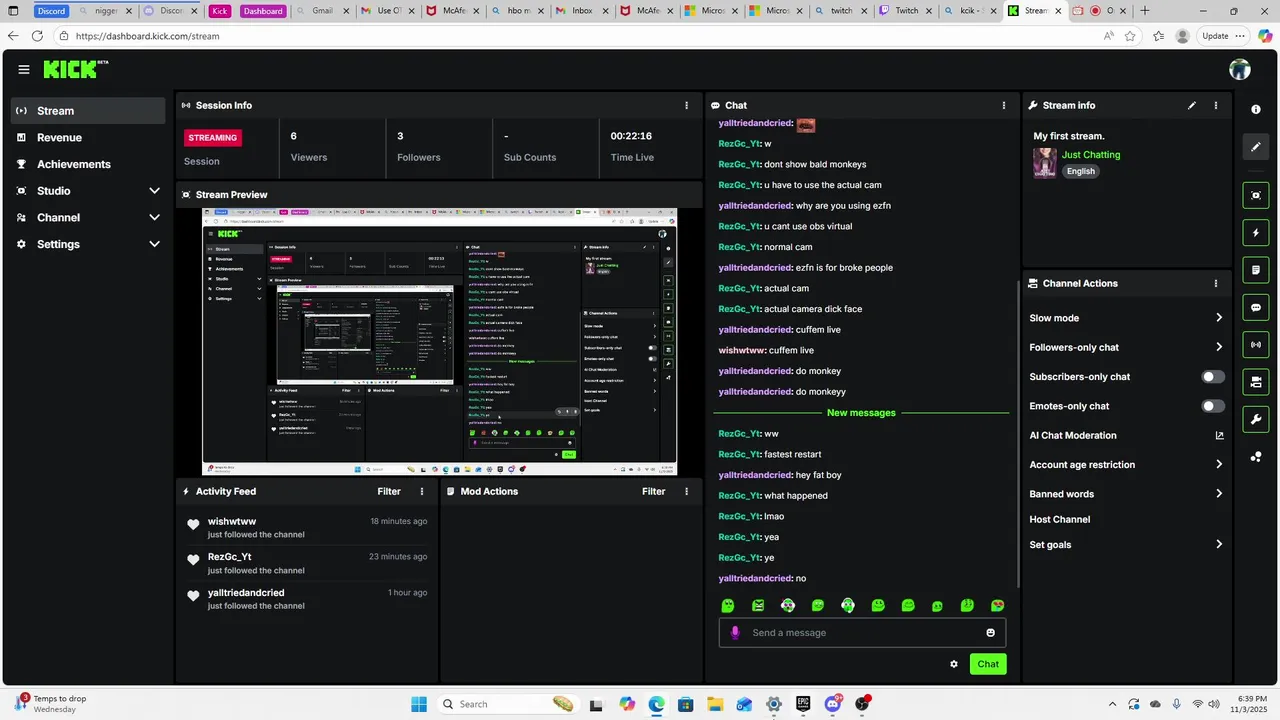Click the camera panel icon in right sidebar
This screenshot has height=720, width=1280.
(x=1256, y=382)
